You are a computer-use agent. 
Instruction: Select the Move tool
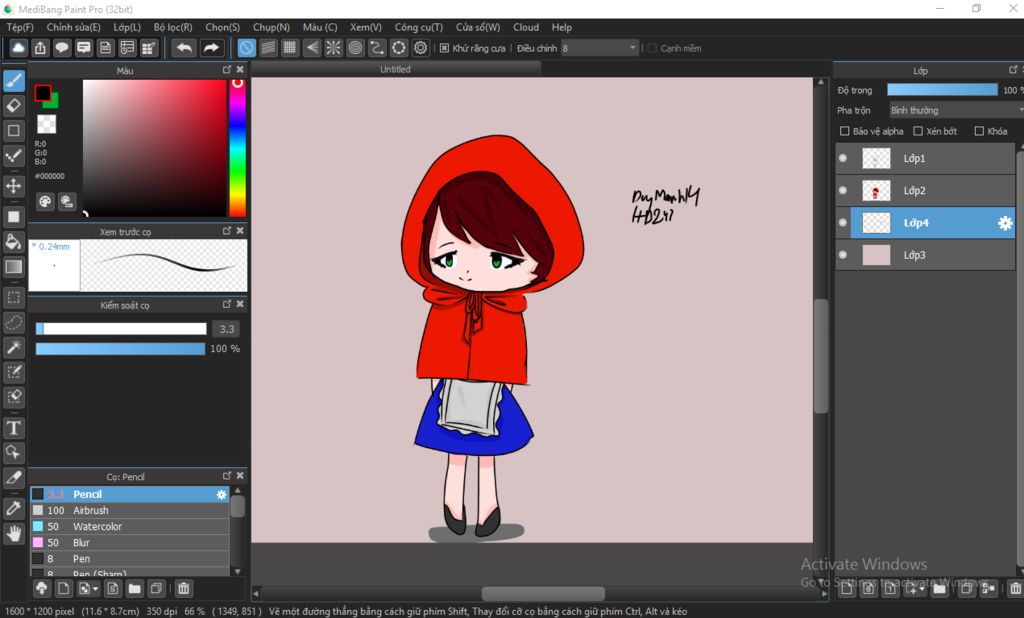point(14,186)
